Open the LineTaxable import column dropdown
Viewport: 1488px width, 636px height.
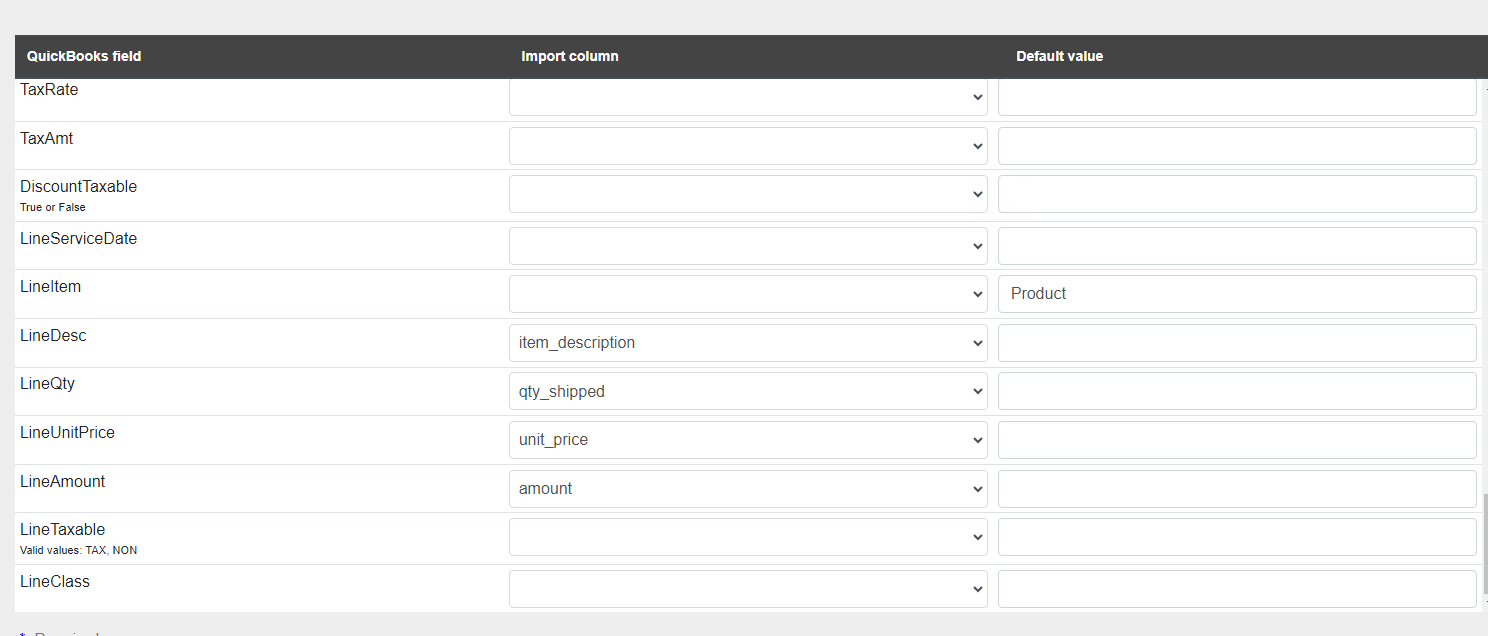[748, 537]
